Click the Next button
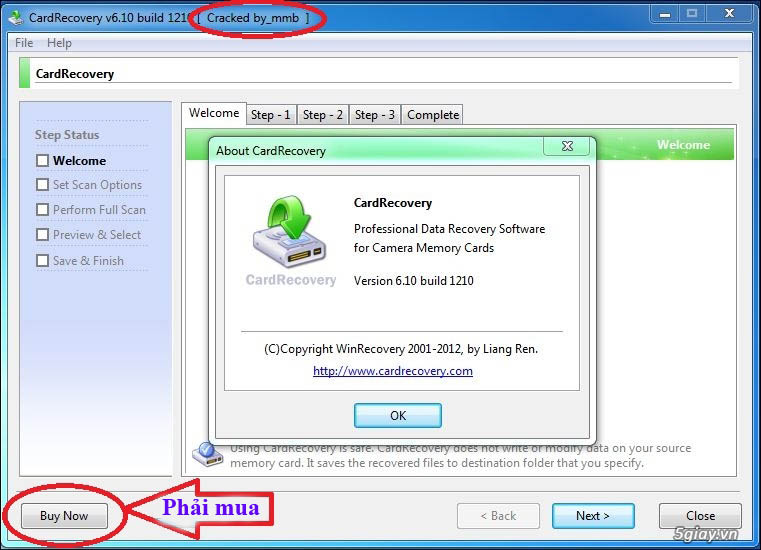Screen dimensions: 761x550 592,516
